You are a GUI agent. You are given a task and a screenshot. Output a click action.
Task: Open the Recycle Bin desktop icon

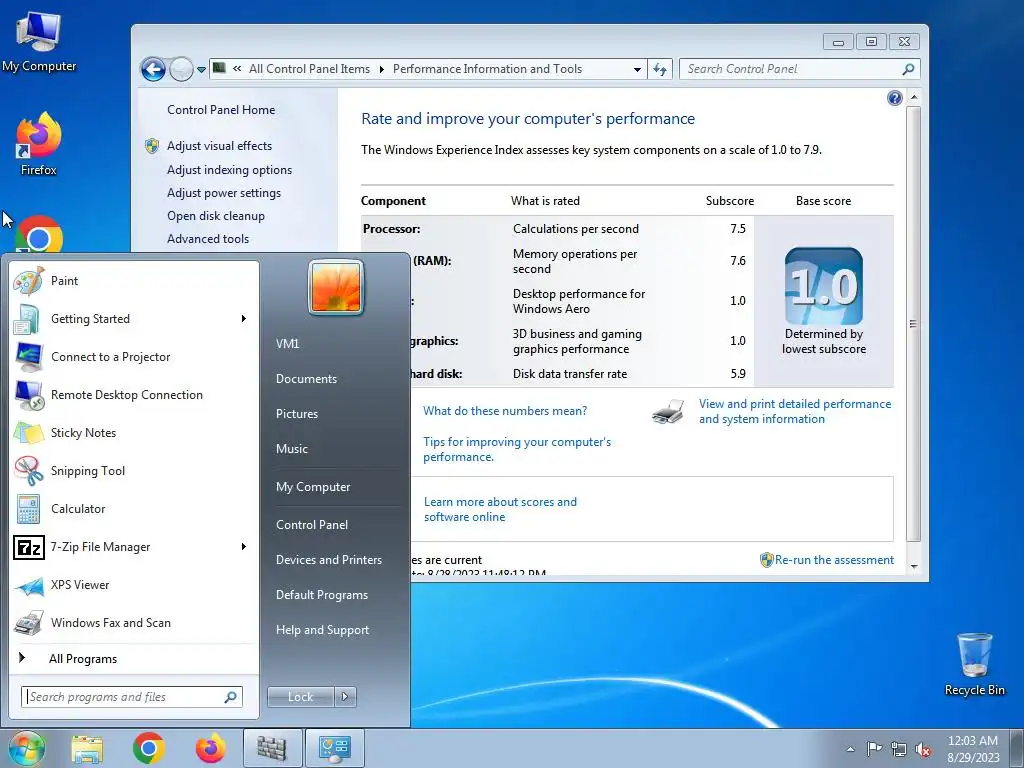pos(974,664)
